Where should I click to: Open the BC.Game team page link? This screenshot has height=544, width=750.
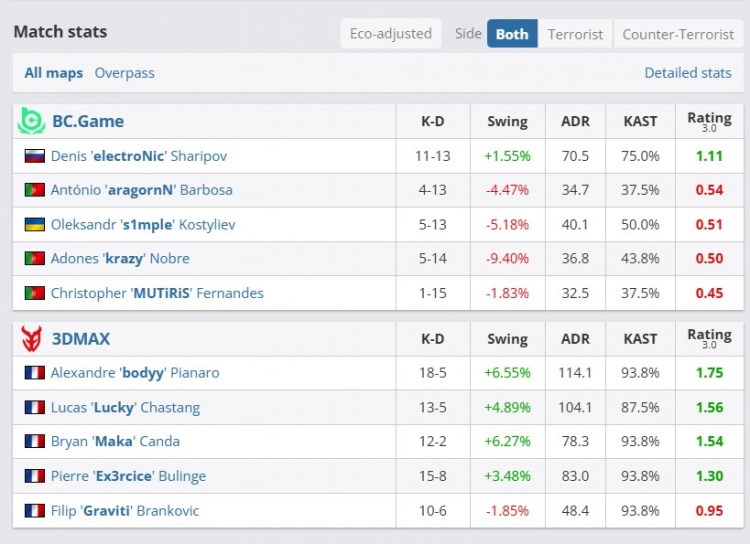click(88, 121)
